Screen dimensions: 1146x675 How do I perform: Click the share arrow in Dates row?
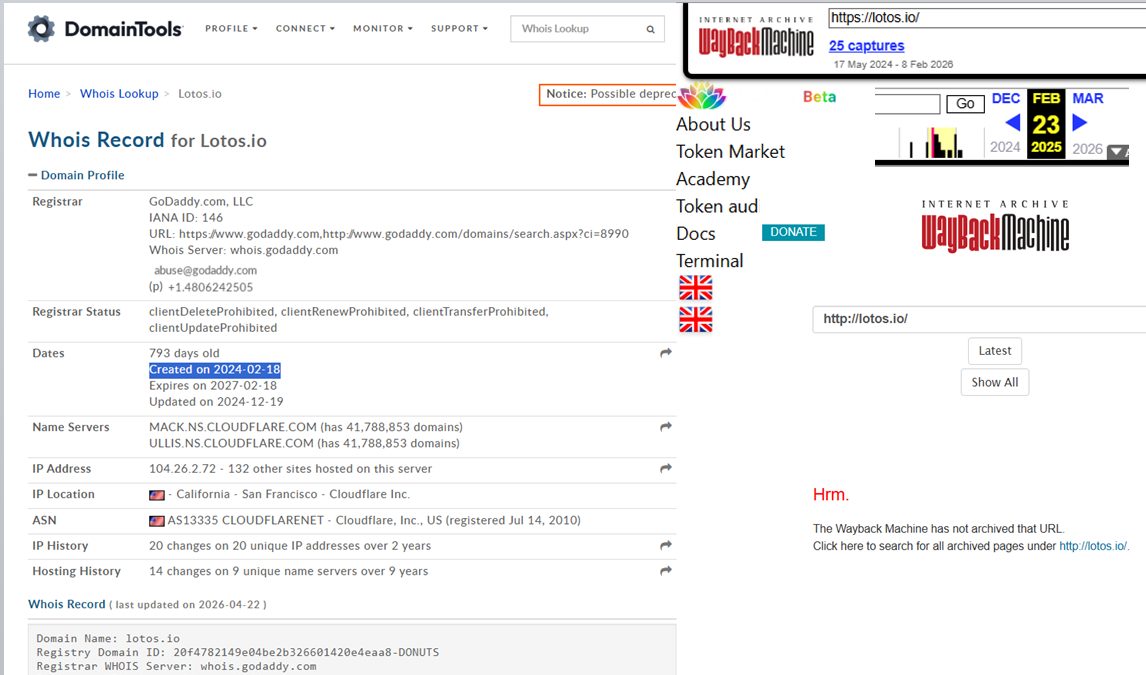point(666,353)
